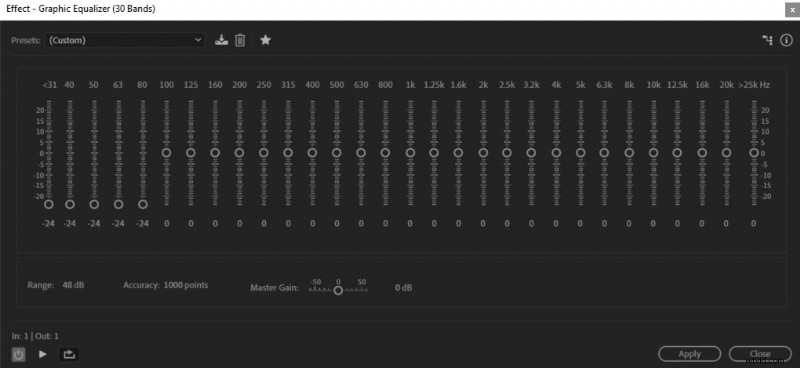
Task: Click the 1.6k Hz band slider knob
Action: click(458, 152)
